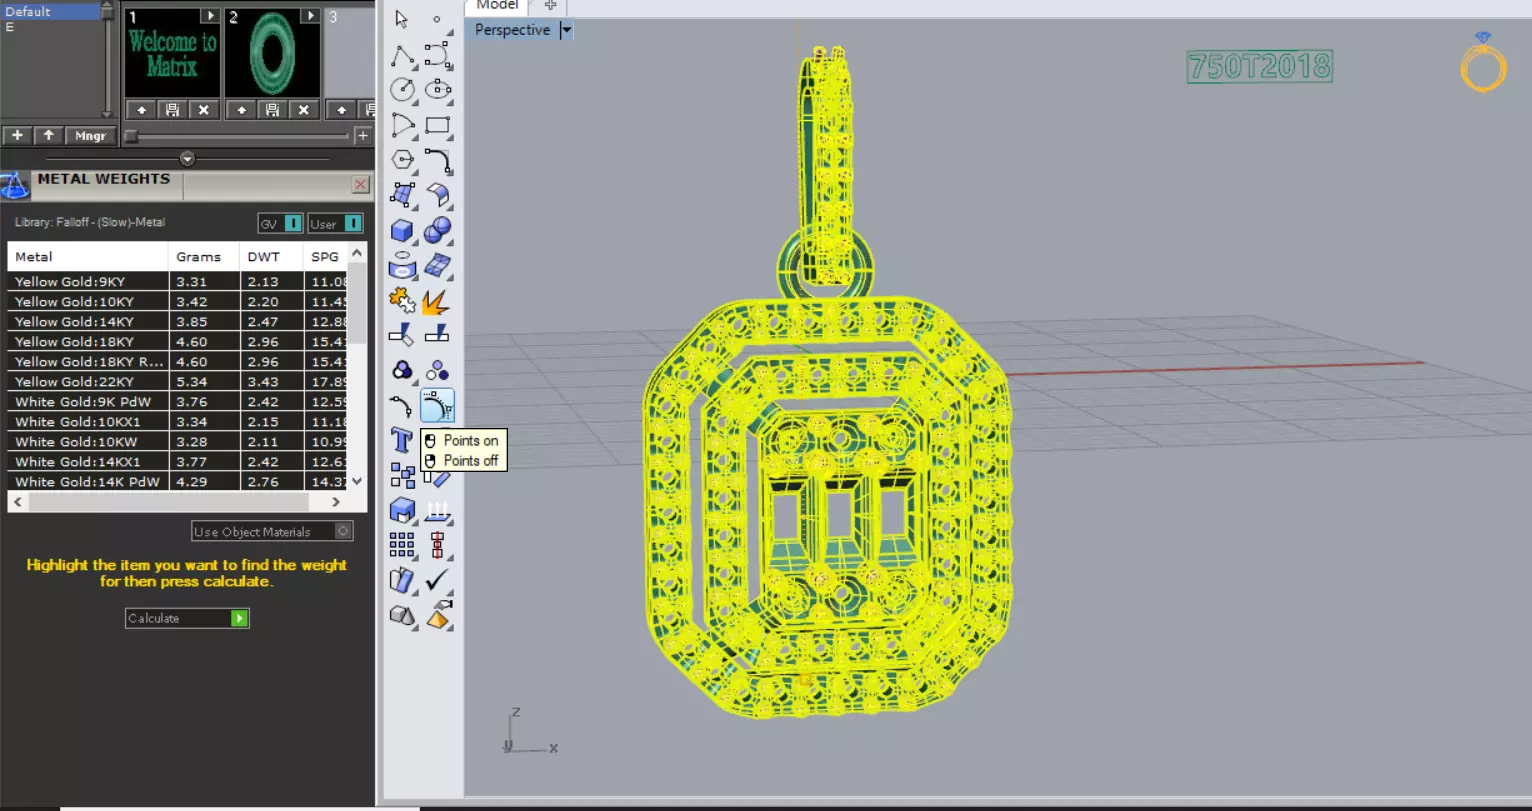Select the Ellipse tool
The image size is (1532, 811).
[x=437, y=90]
